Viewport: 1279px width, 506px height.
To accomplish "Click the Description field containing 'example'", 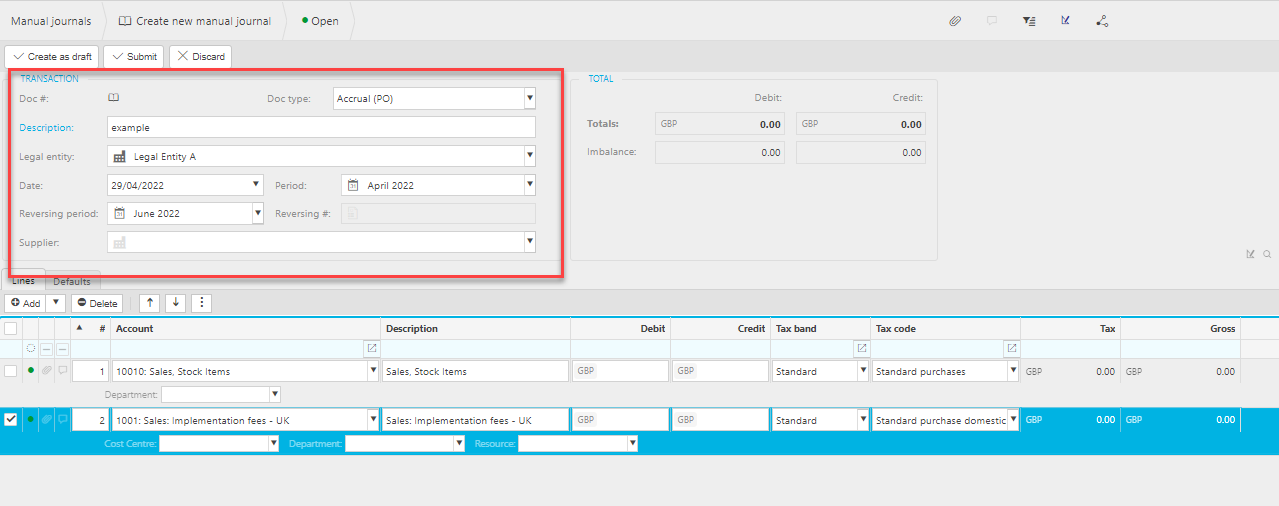I will pos(320,127).
